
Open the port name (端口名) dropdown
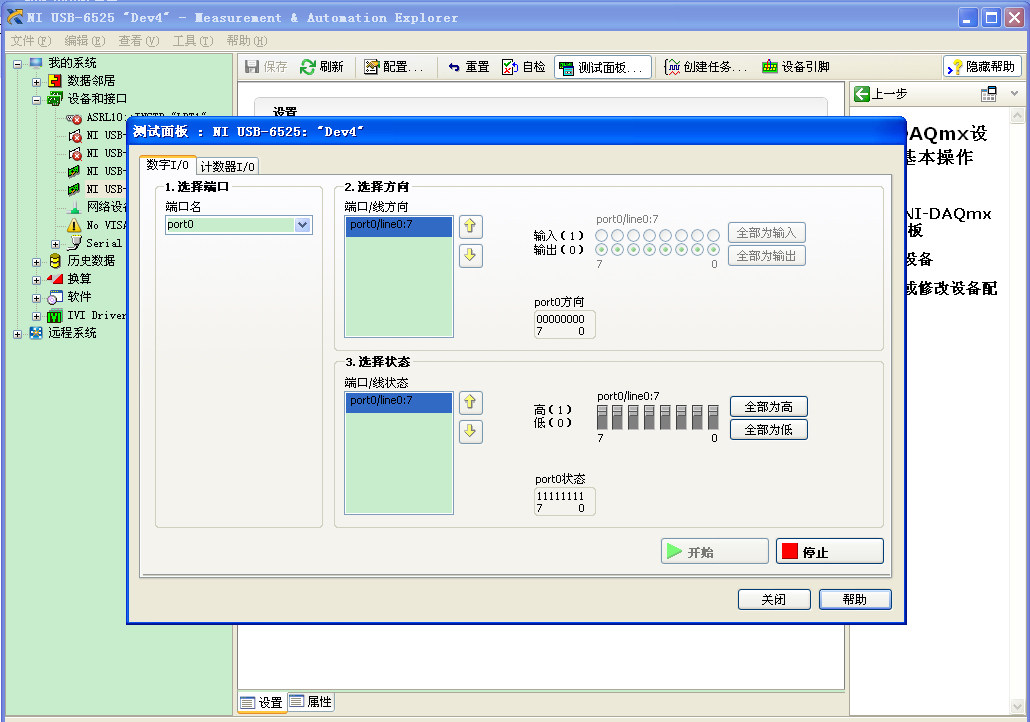tap(302, 225)
